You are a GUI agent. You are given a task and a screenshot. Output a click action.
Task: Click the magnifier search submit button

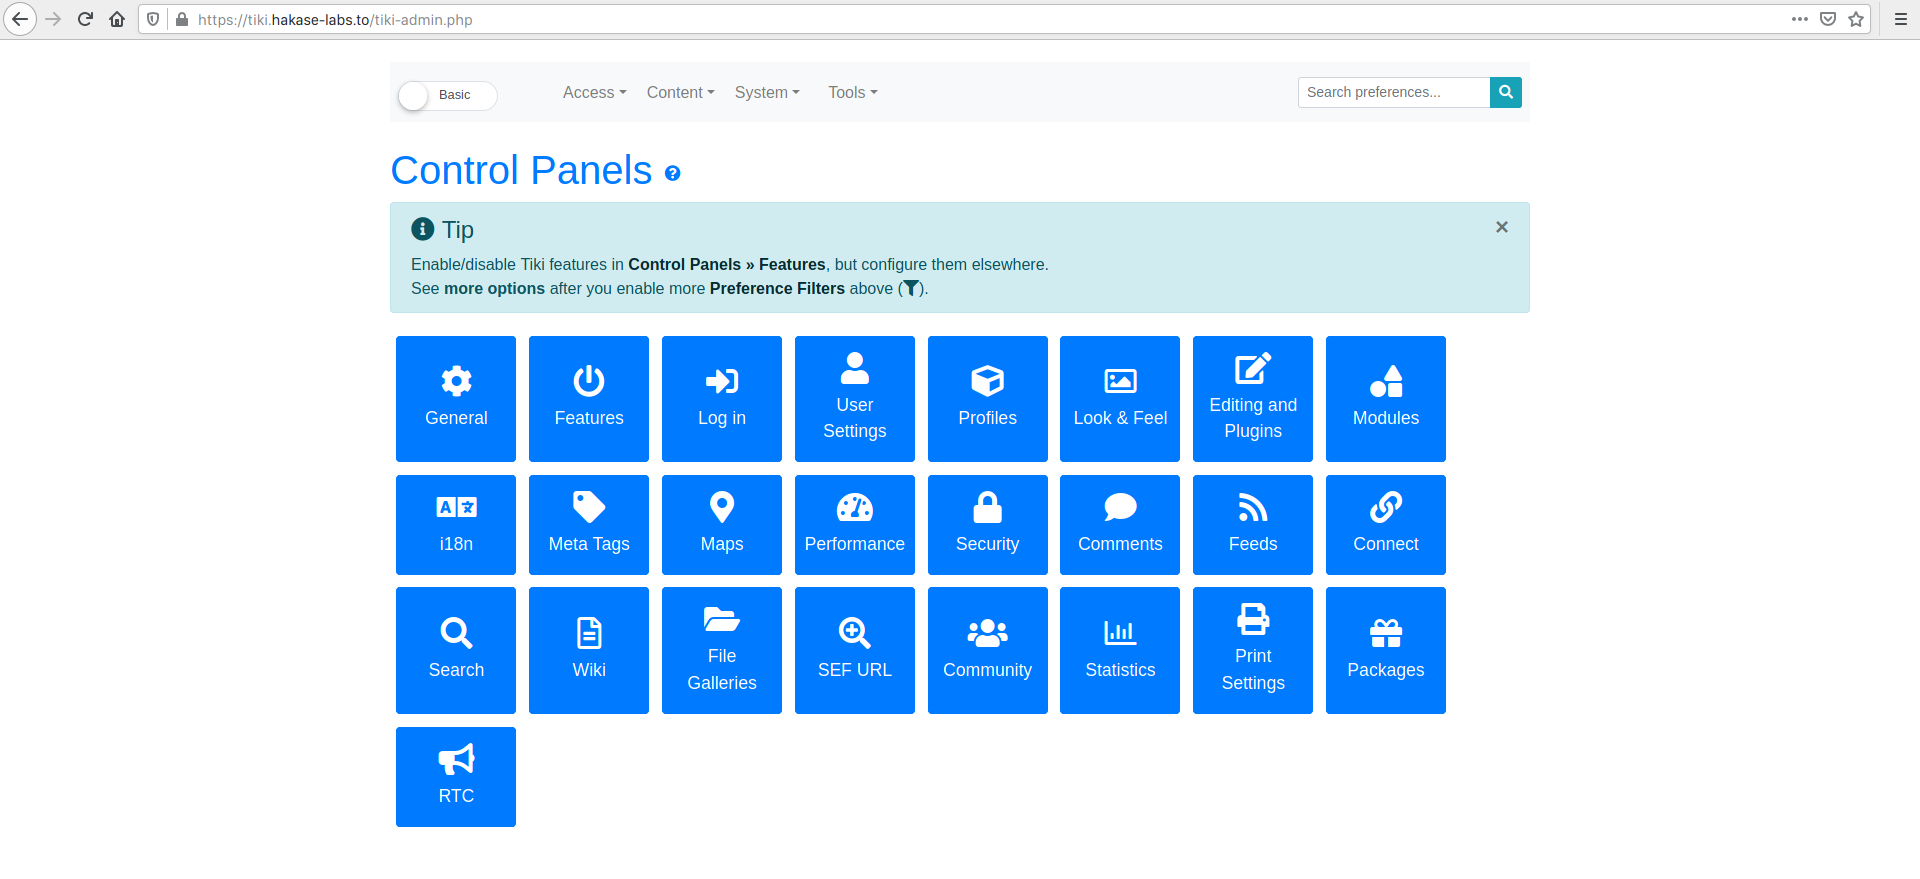tap(1506, 92)
